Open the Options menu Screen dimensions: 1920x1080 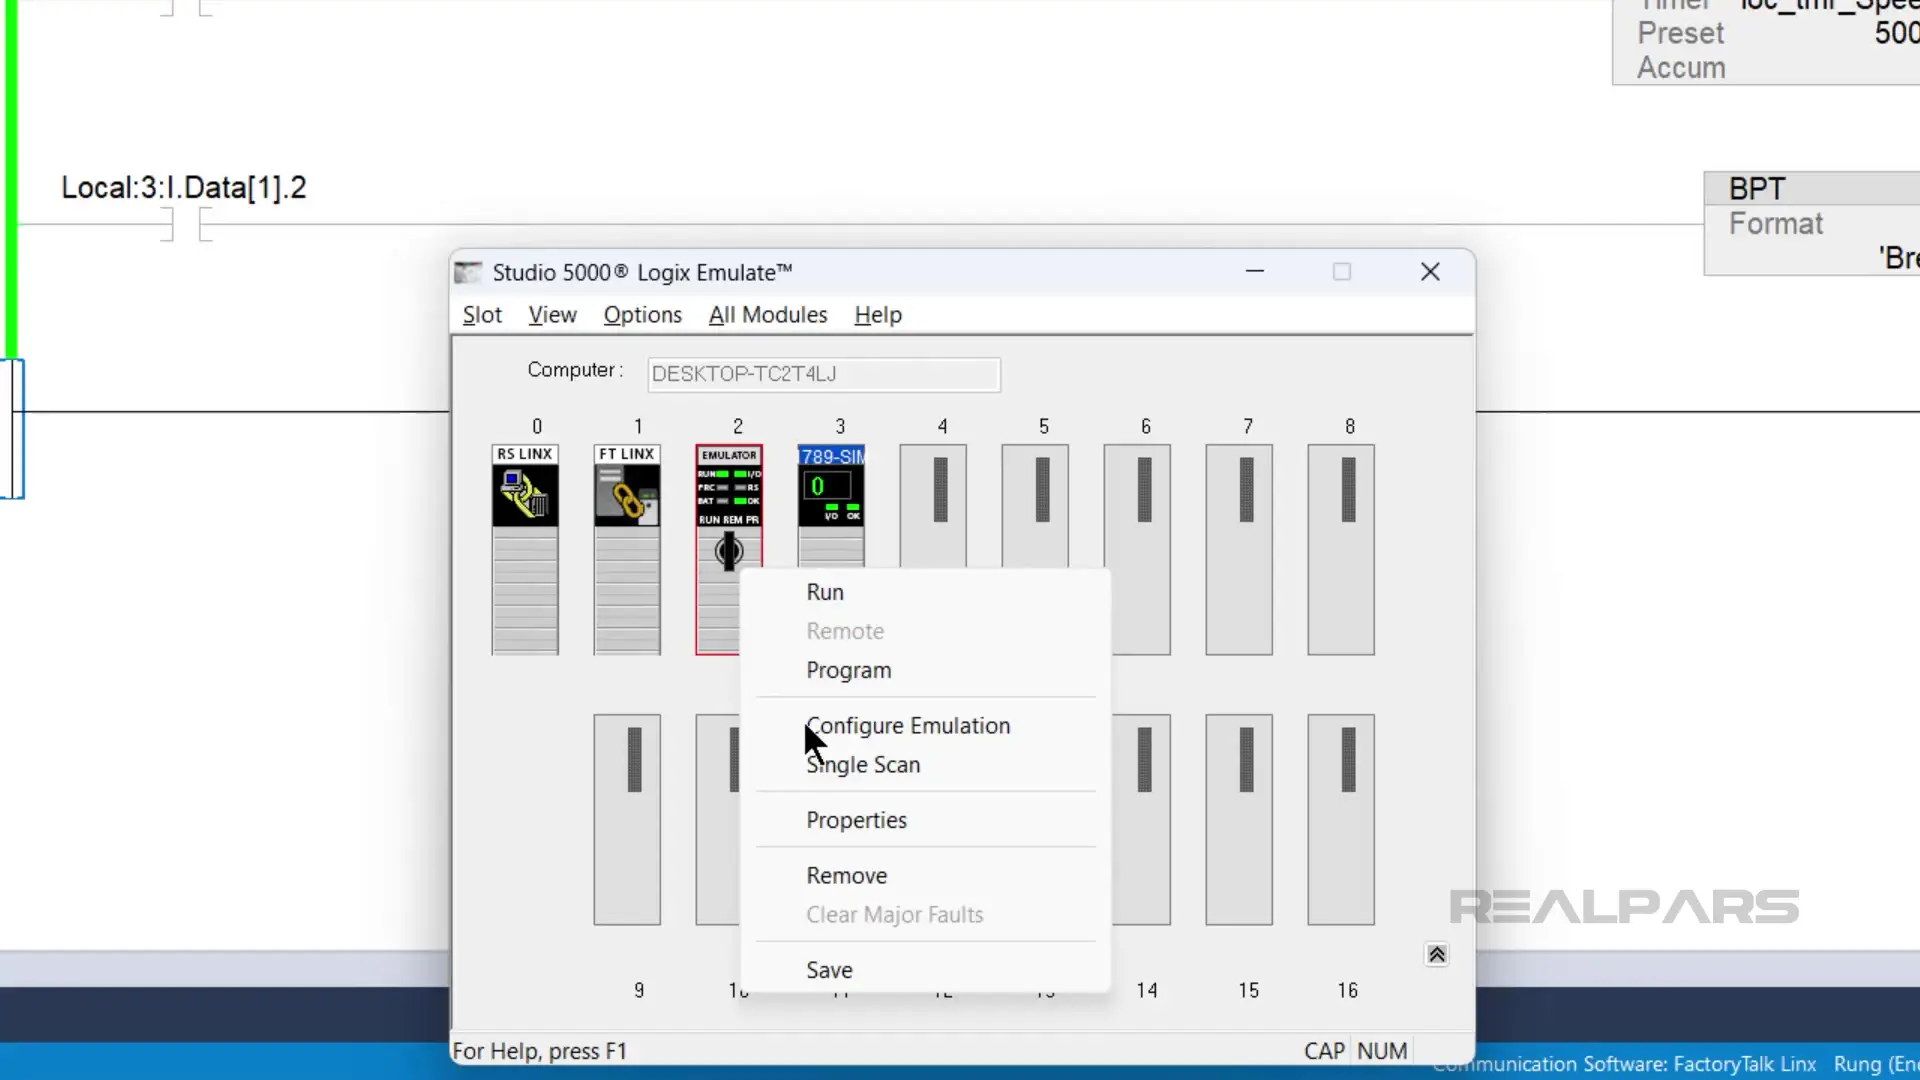click(x=642, y=315)
